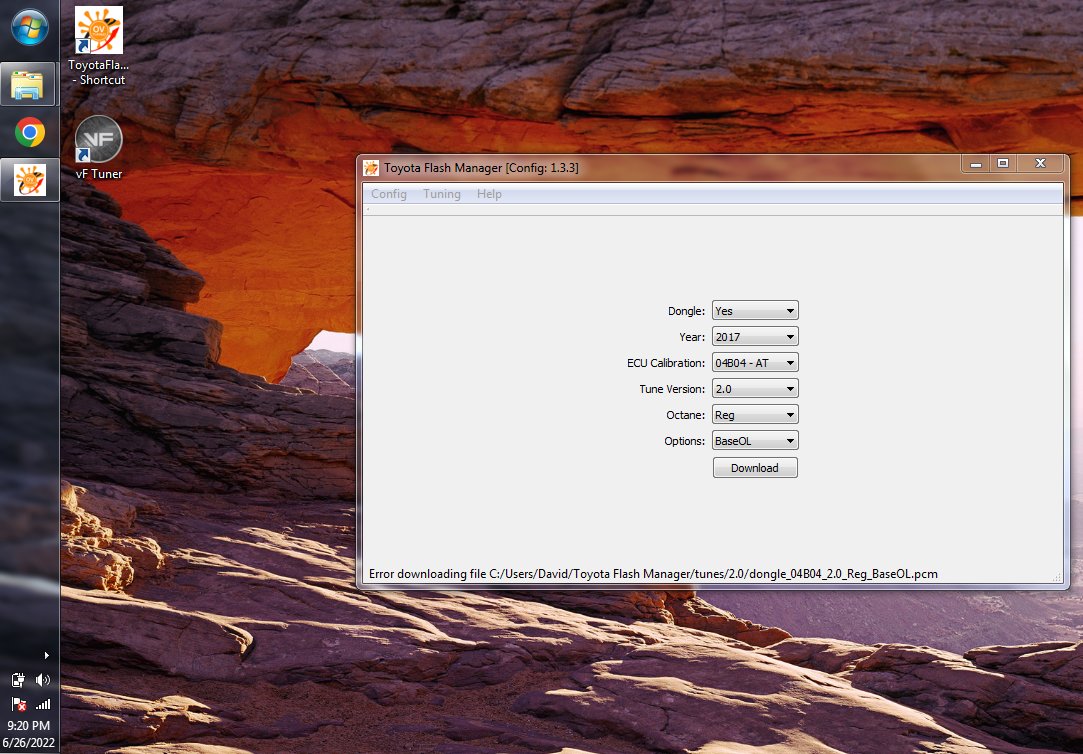Maximize the Toyota Flash Manager window
Image resolution: width=1083 pixels, height=754 pixels.
click(x=1003, y=164)
